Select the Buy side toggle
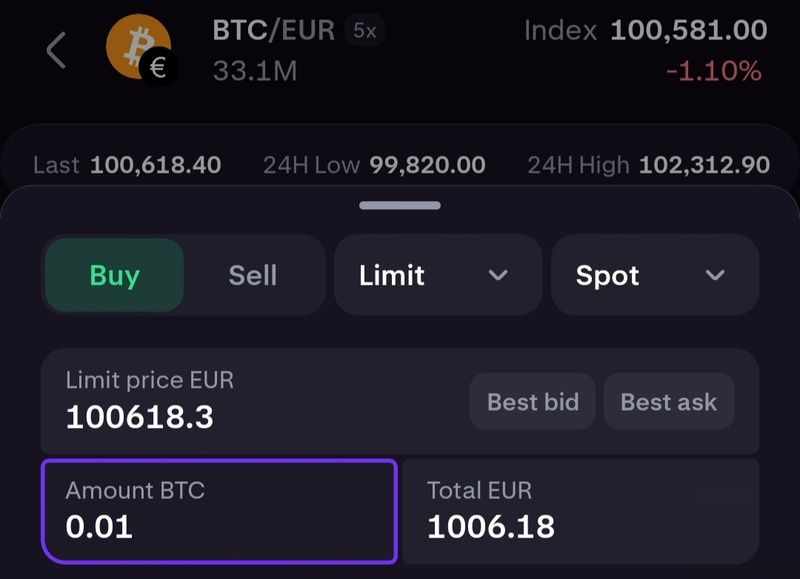Screen dimensions: 800x579 114,275
